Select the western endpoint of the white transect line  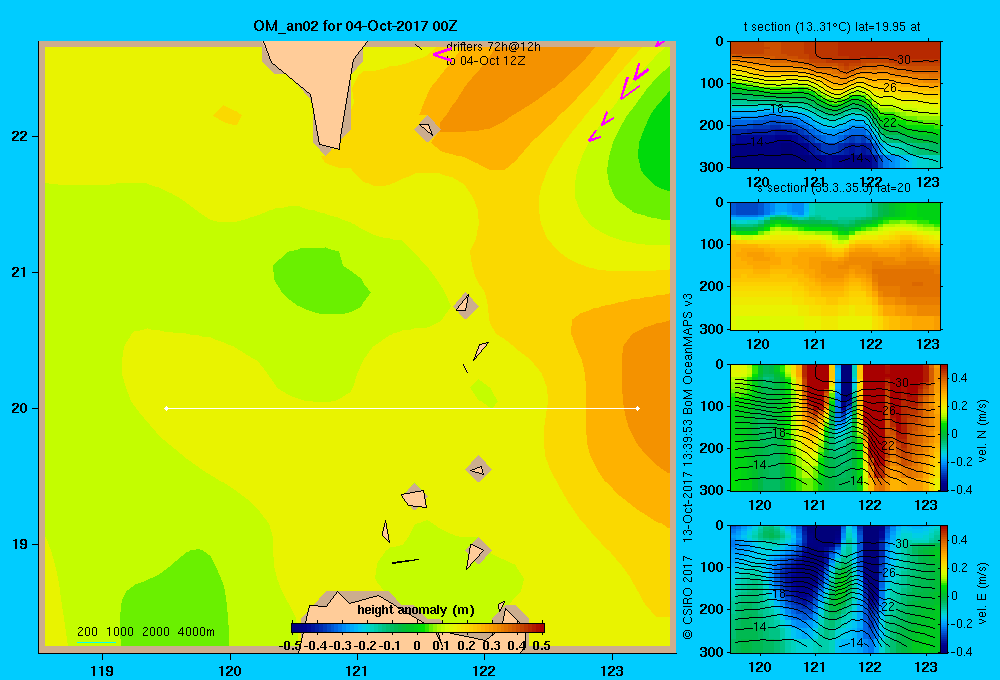[x=166, y=408]
